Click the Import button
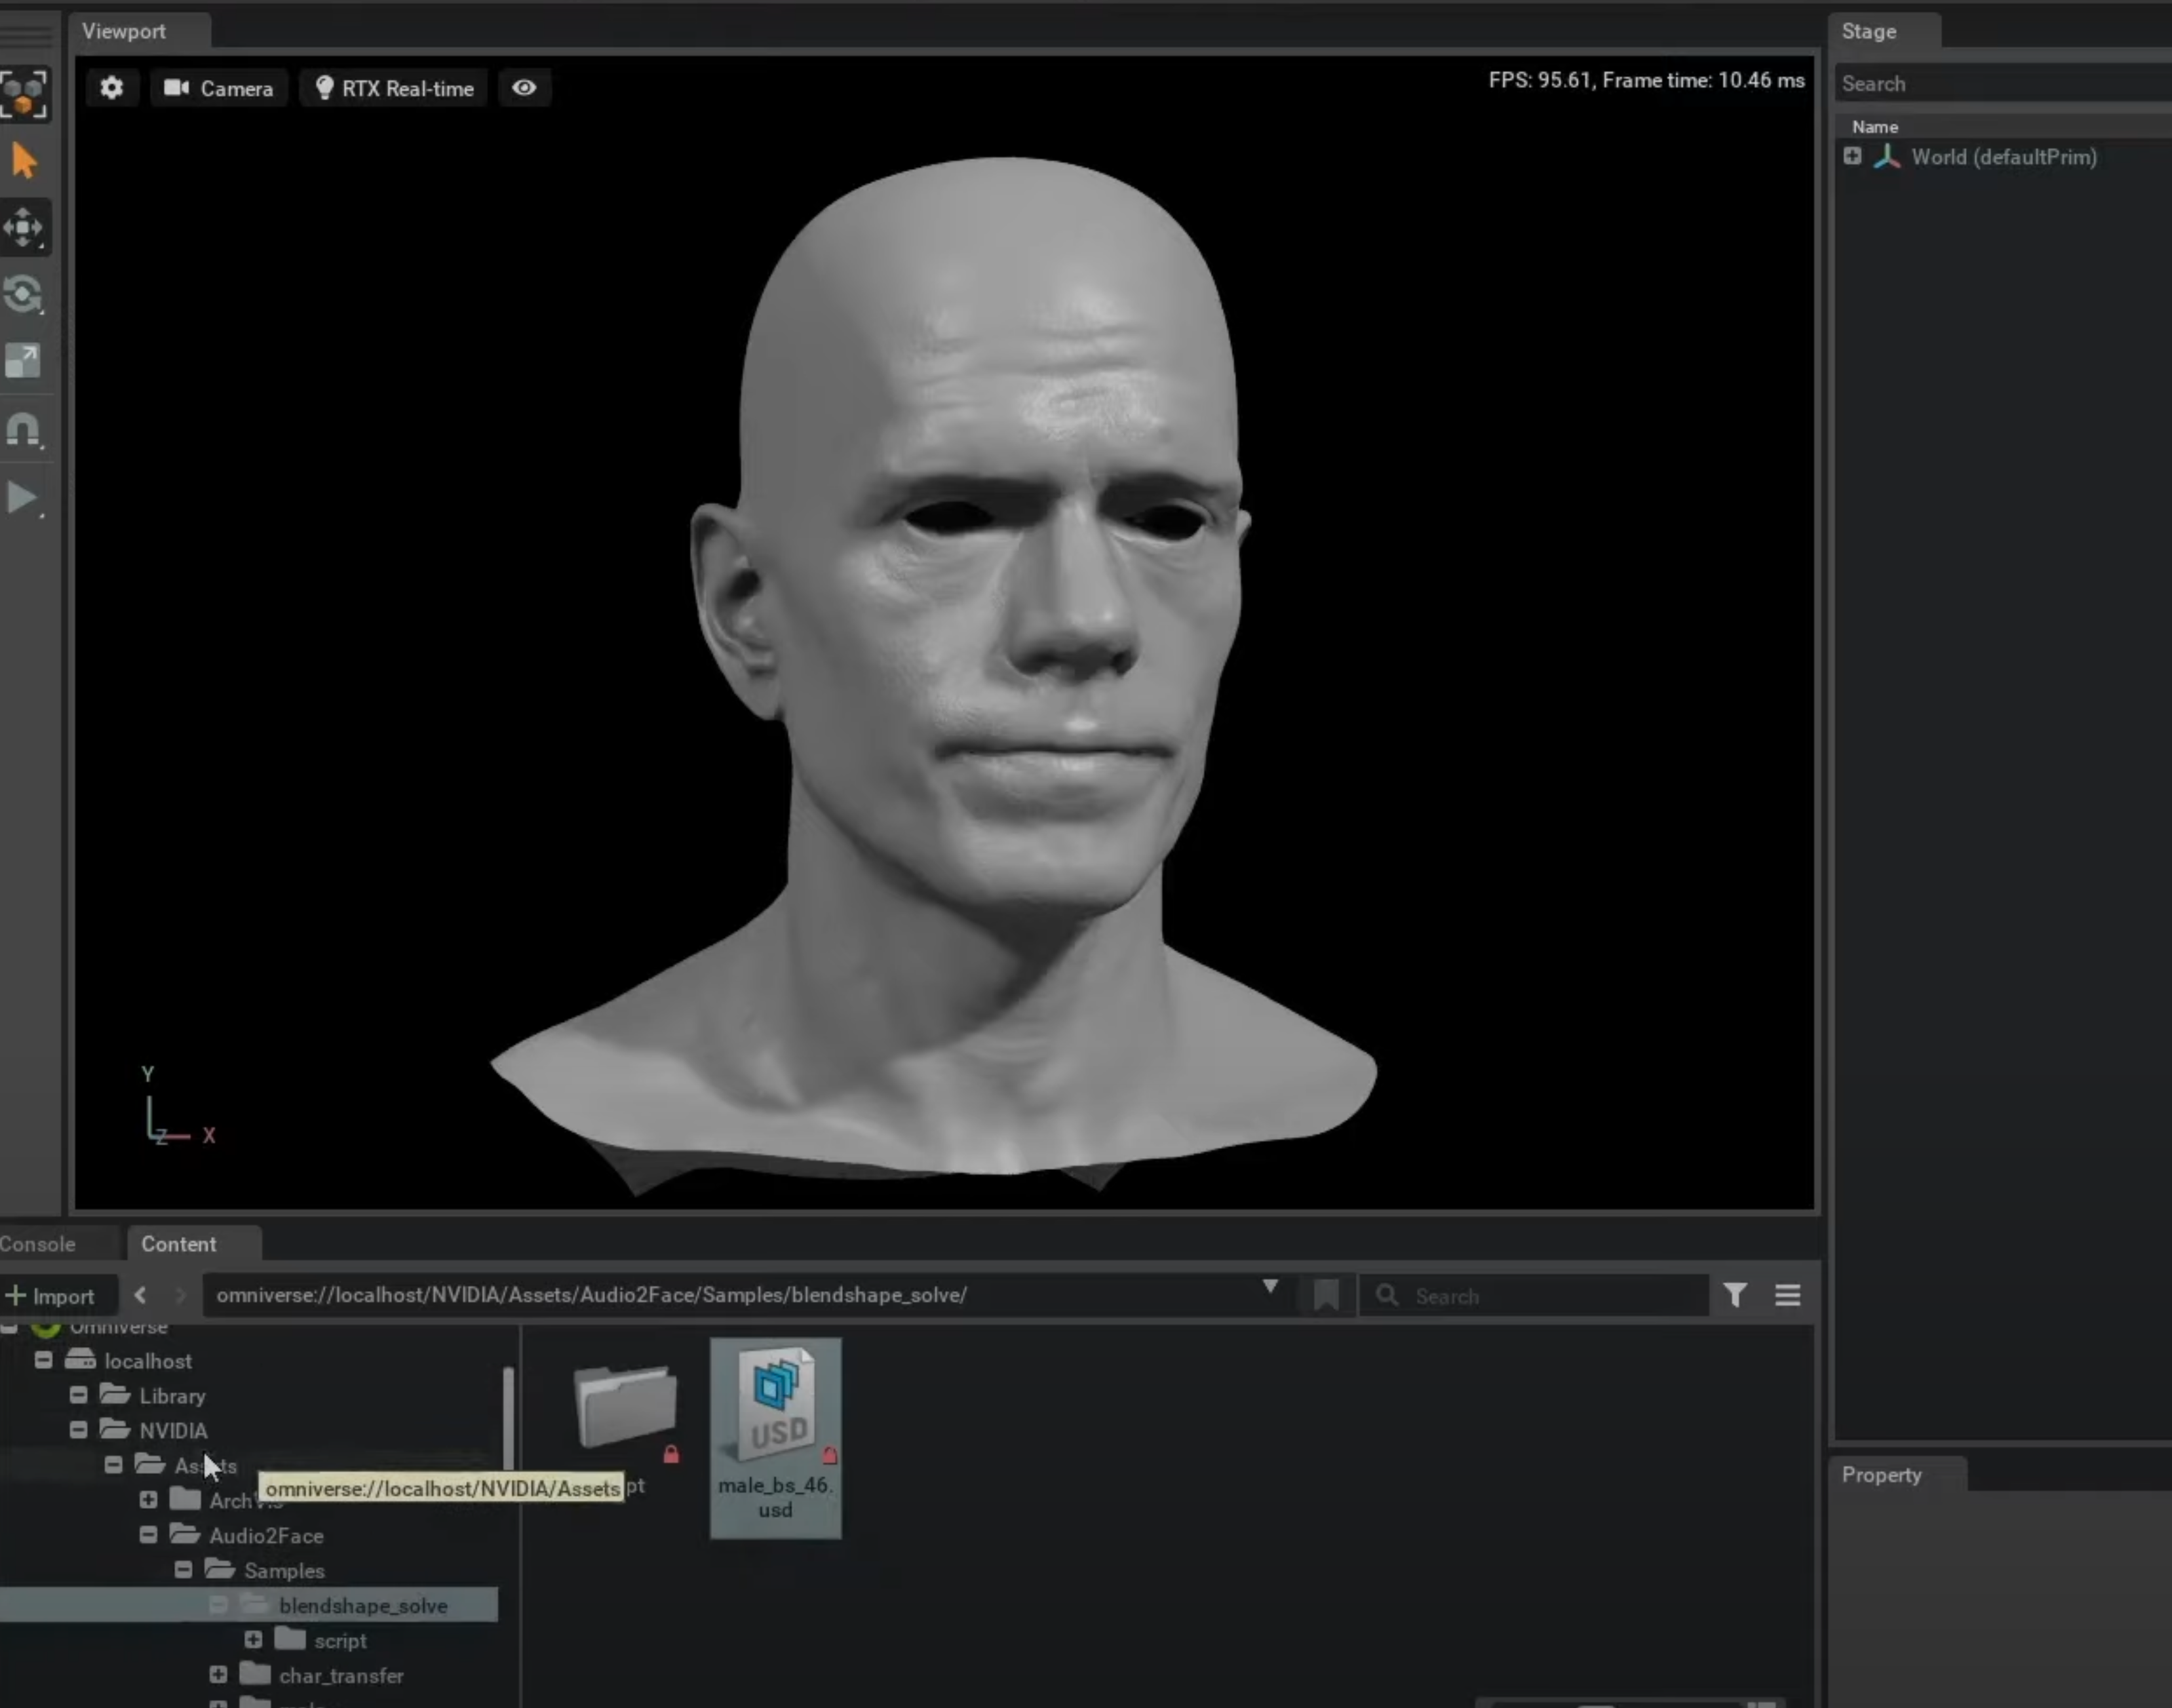 52,1296
